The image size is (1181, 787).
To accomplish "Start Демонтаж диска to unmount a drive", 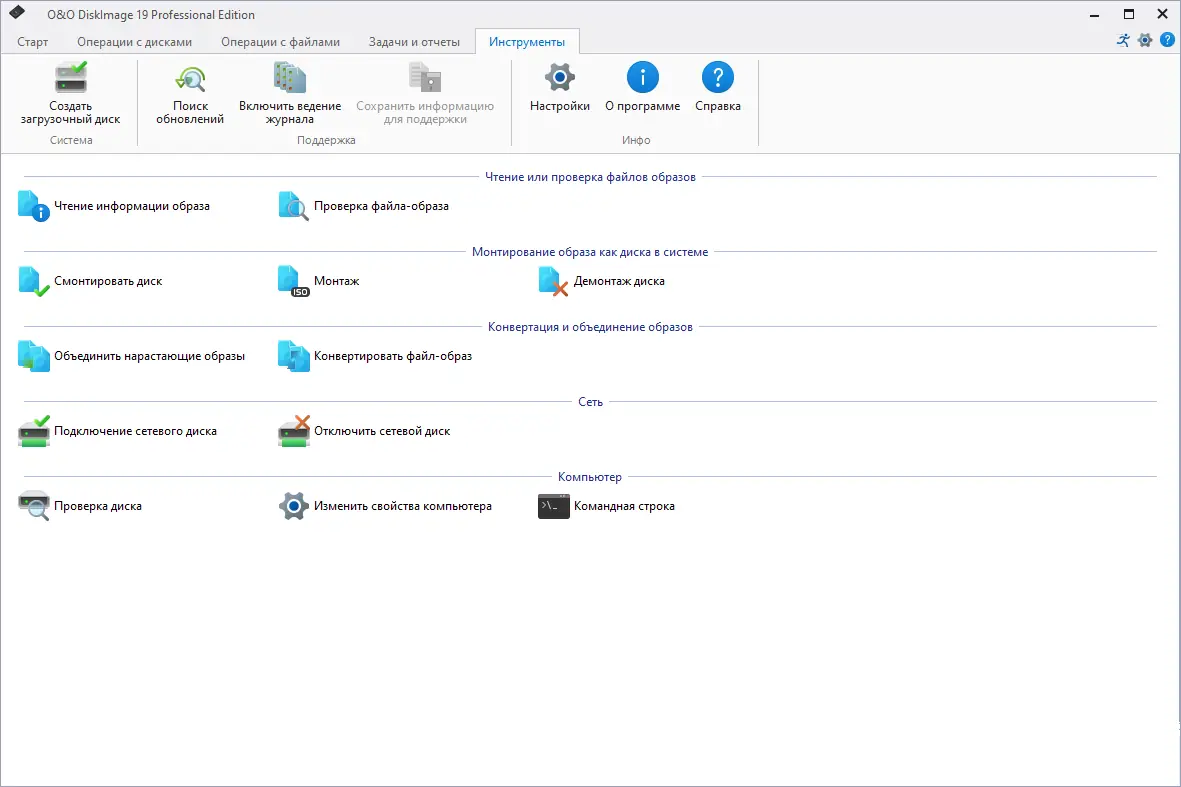I will 617,281.
